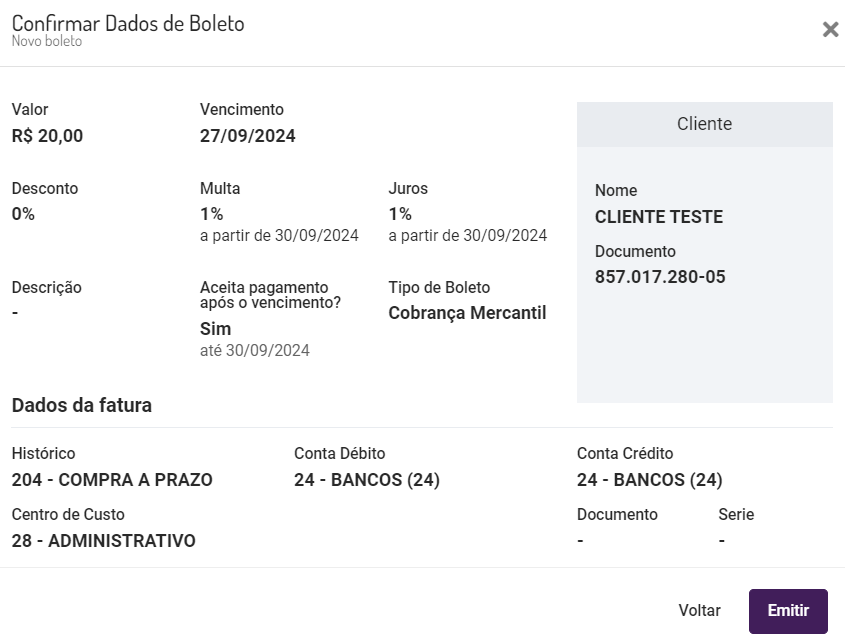
Task: Click the Juros 1% value
Action: 400,214
